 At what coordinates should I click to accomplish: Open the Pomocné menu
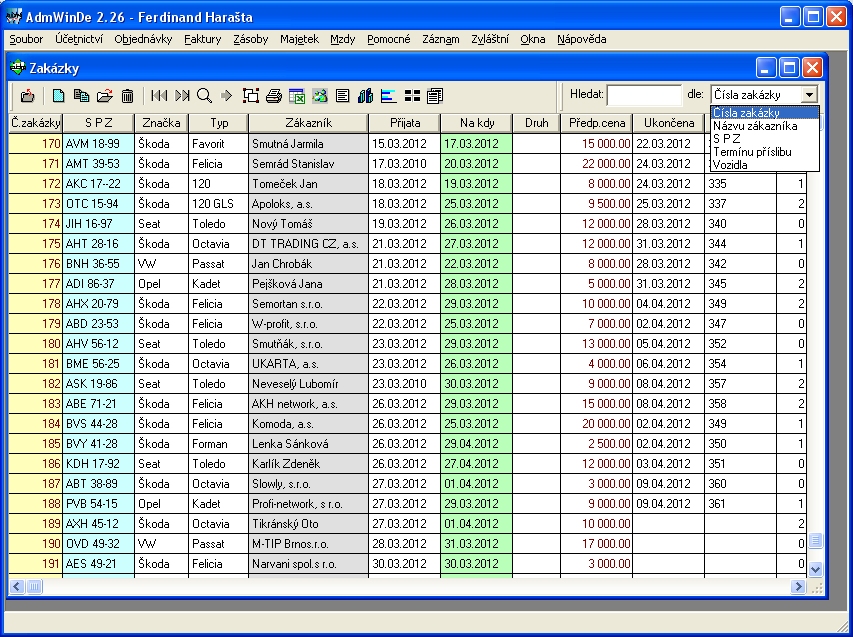(388, 39)
